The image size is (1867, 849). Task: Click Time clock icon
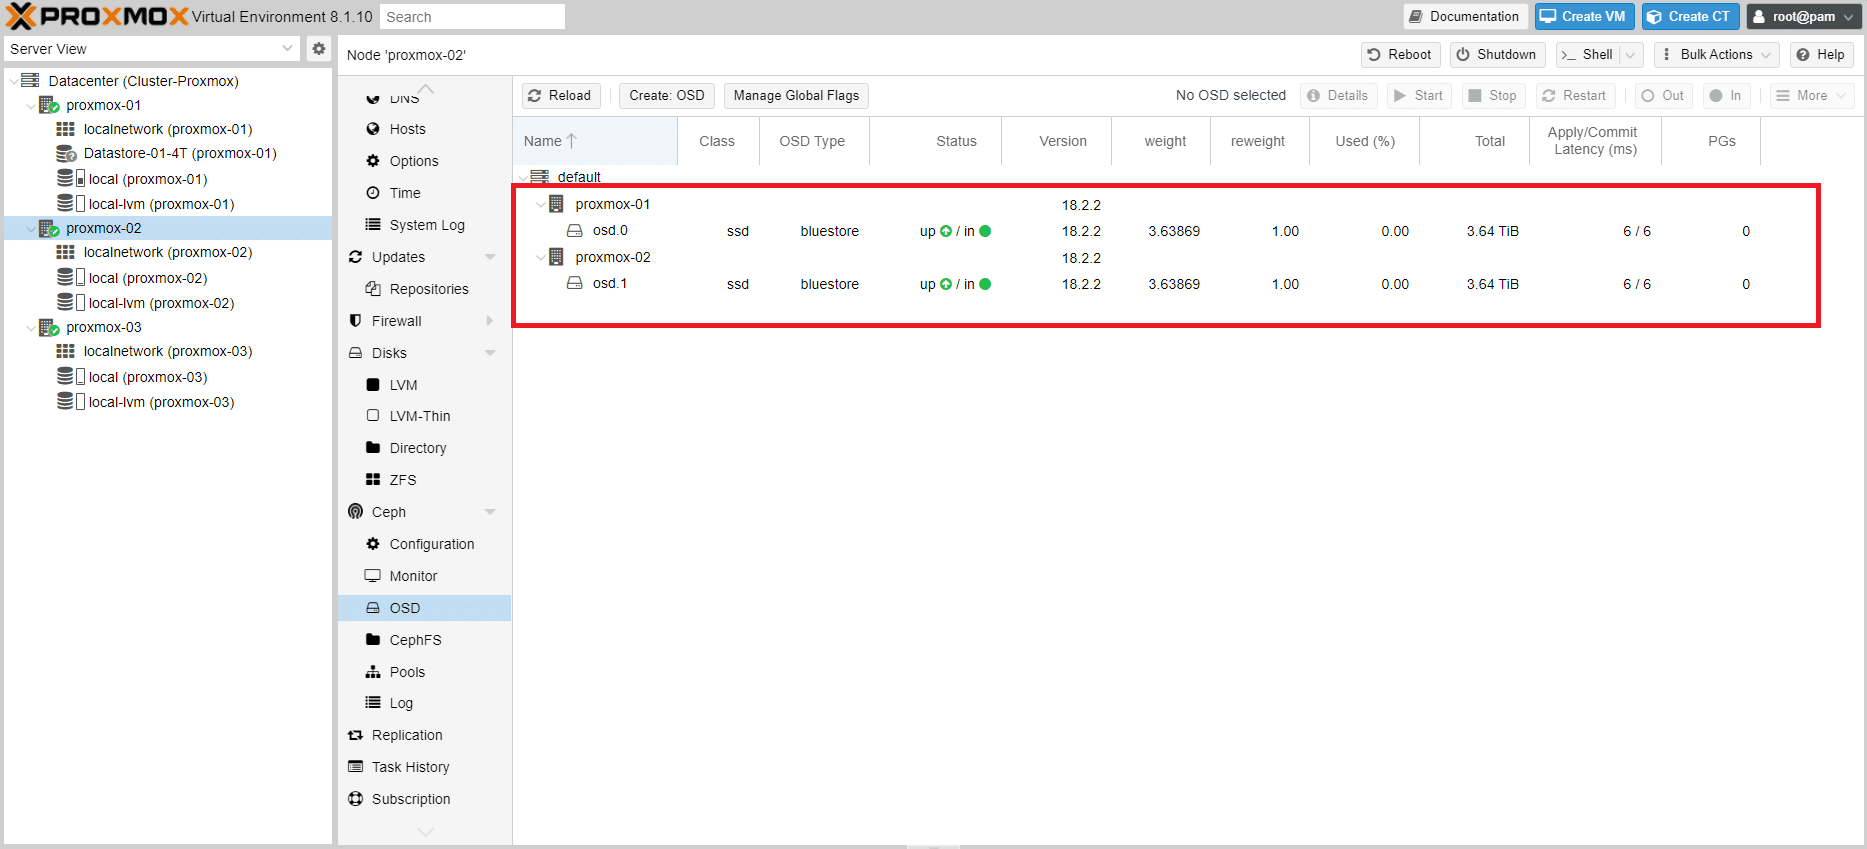tap(373, 193)
